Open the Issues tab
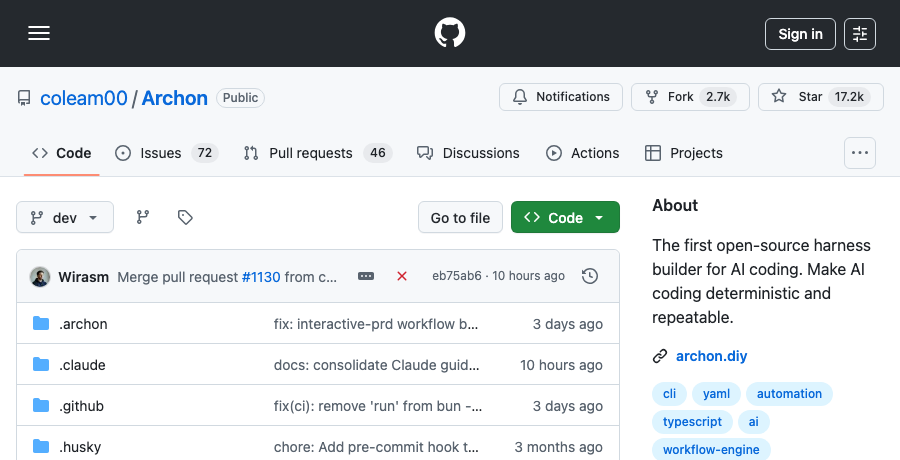The height and width of the screenshot is (460, 900). coord(166,153)
